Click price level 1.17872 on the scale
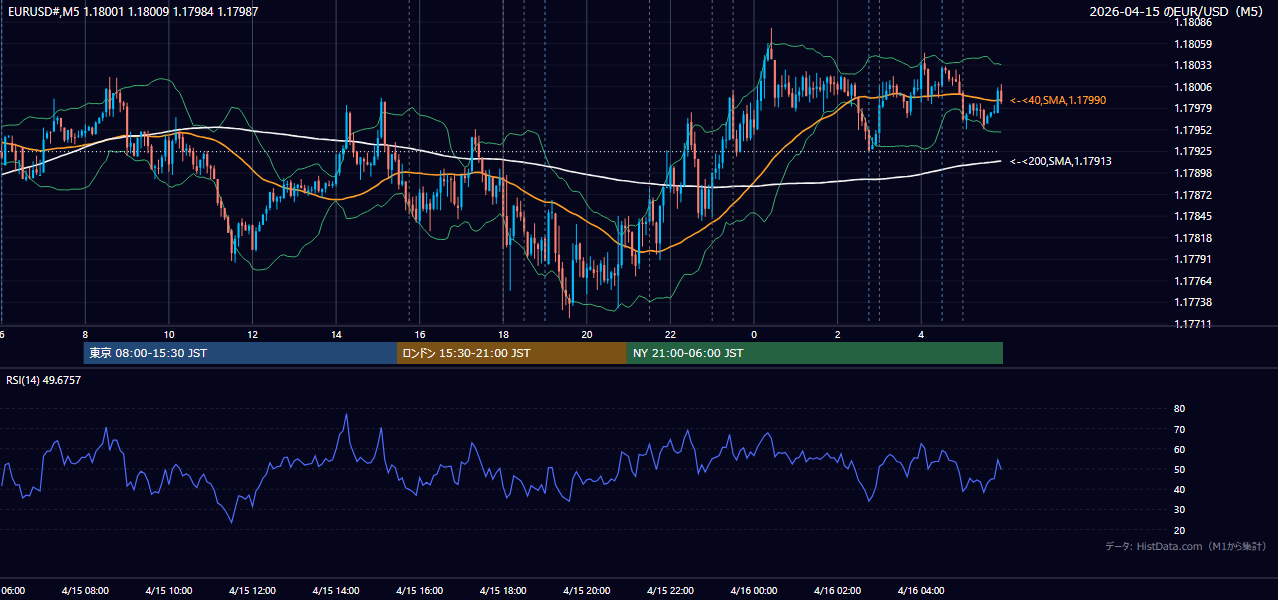 point(1193,195)
